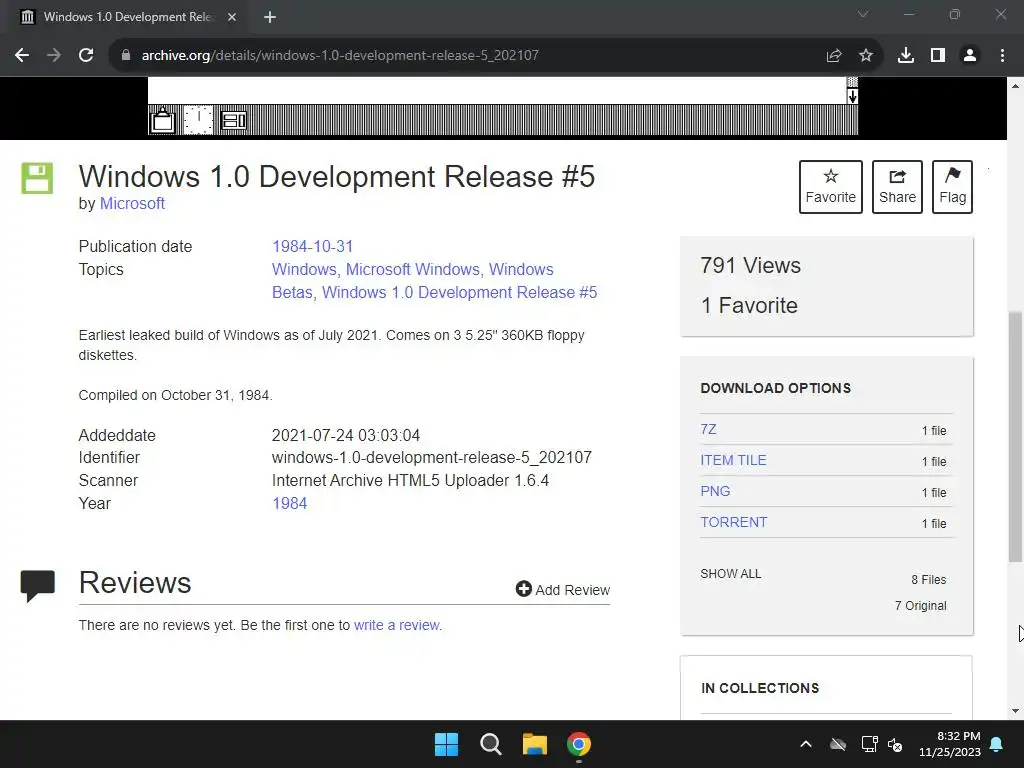Viewport: 1024px width, 768px height.
Task: Flag this archive item
Action: [x=952, y=187]
